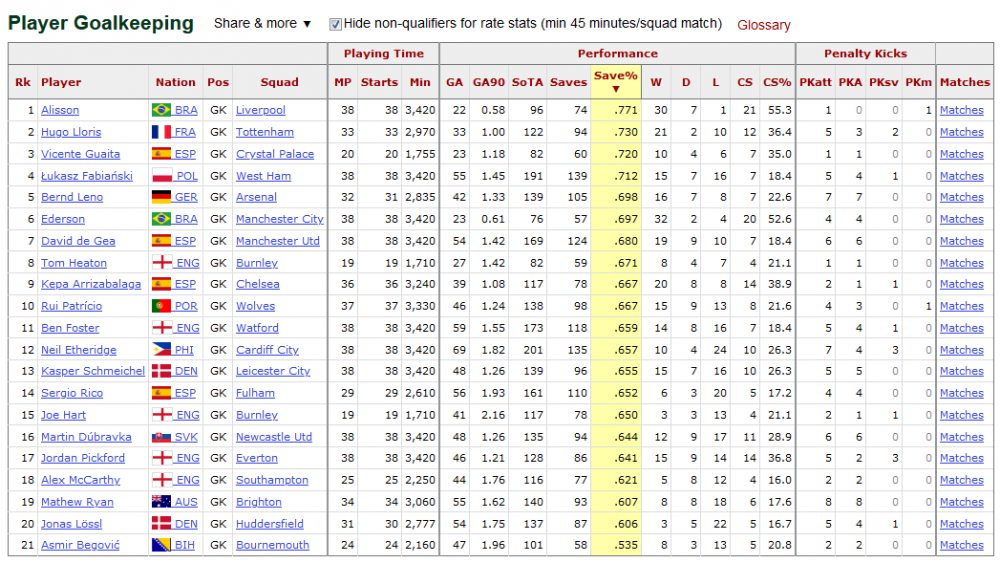
Task: Open Matches link for Jordan Pickford
Action: pyautogui.click(x=962, y=458)
